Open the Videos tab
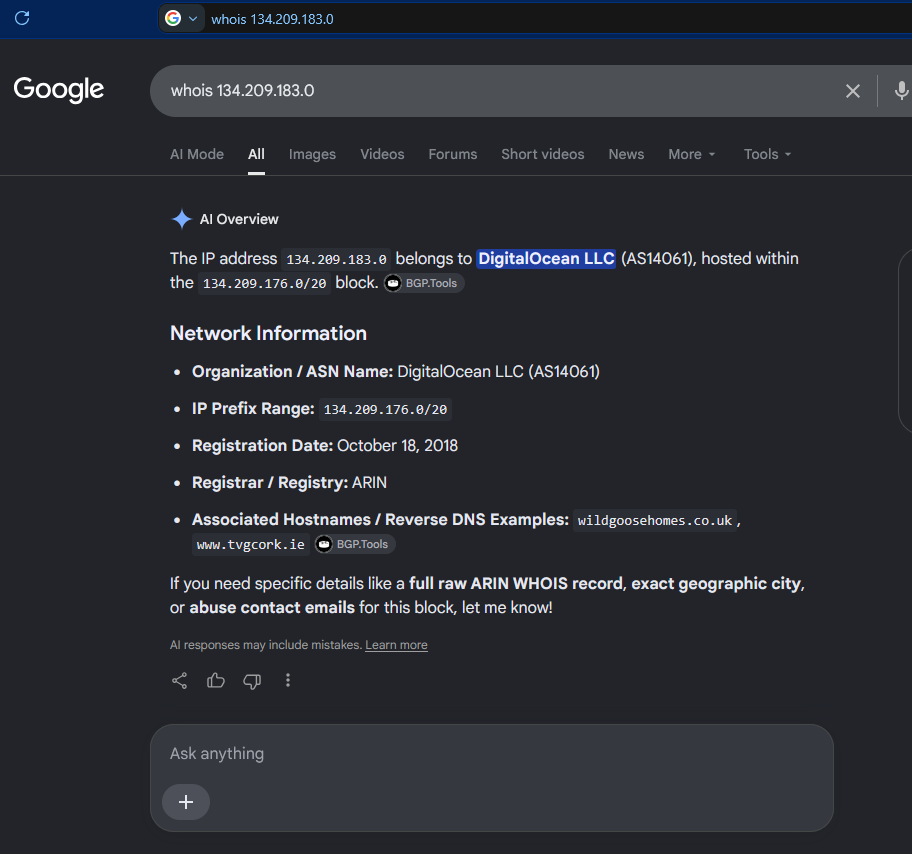 382,154
